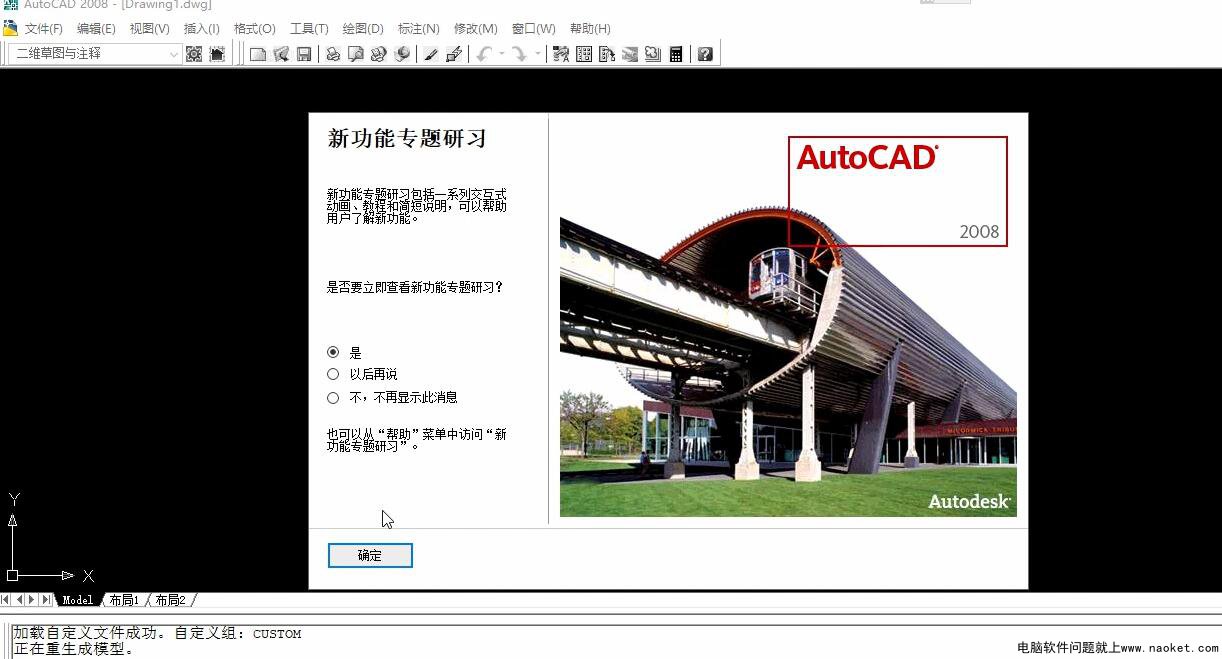Click the Help question mark icon

click(705, 54)
